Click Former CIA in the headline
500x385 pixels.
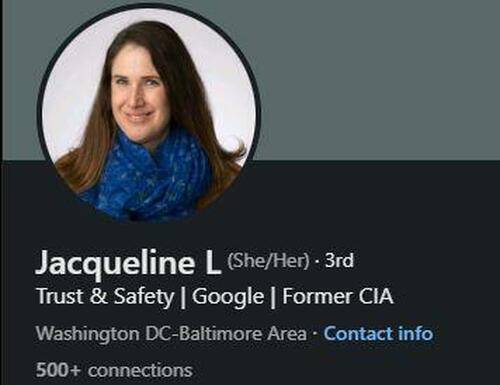(x=338, y=296)
